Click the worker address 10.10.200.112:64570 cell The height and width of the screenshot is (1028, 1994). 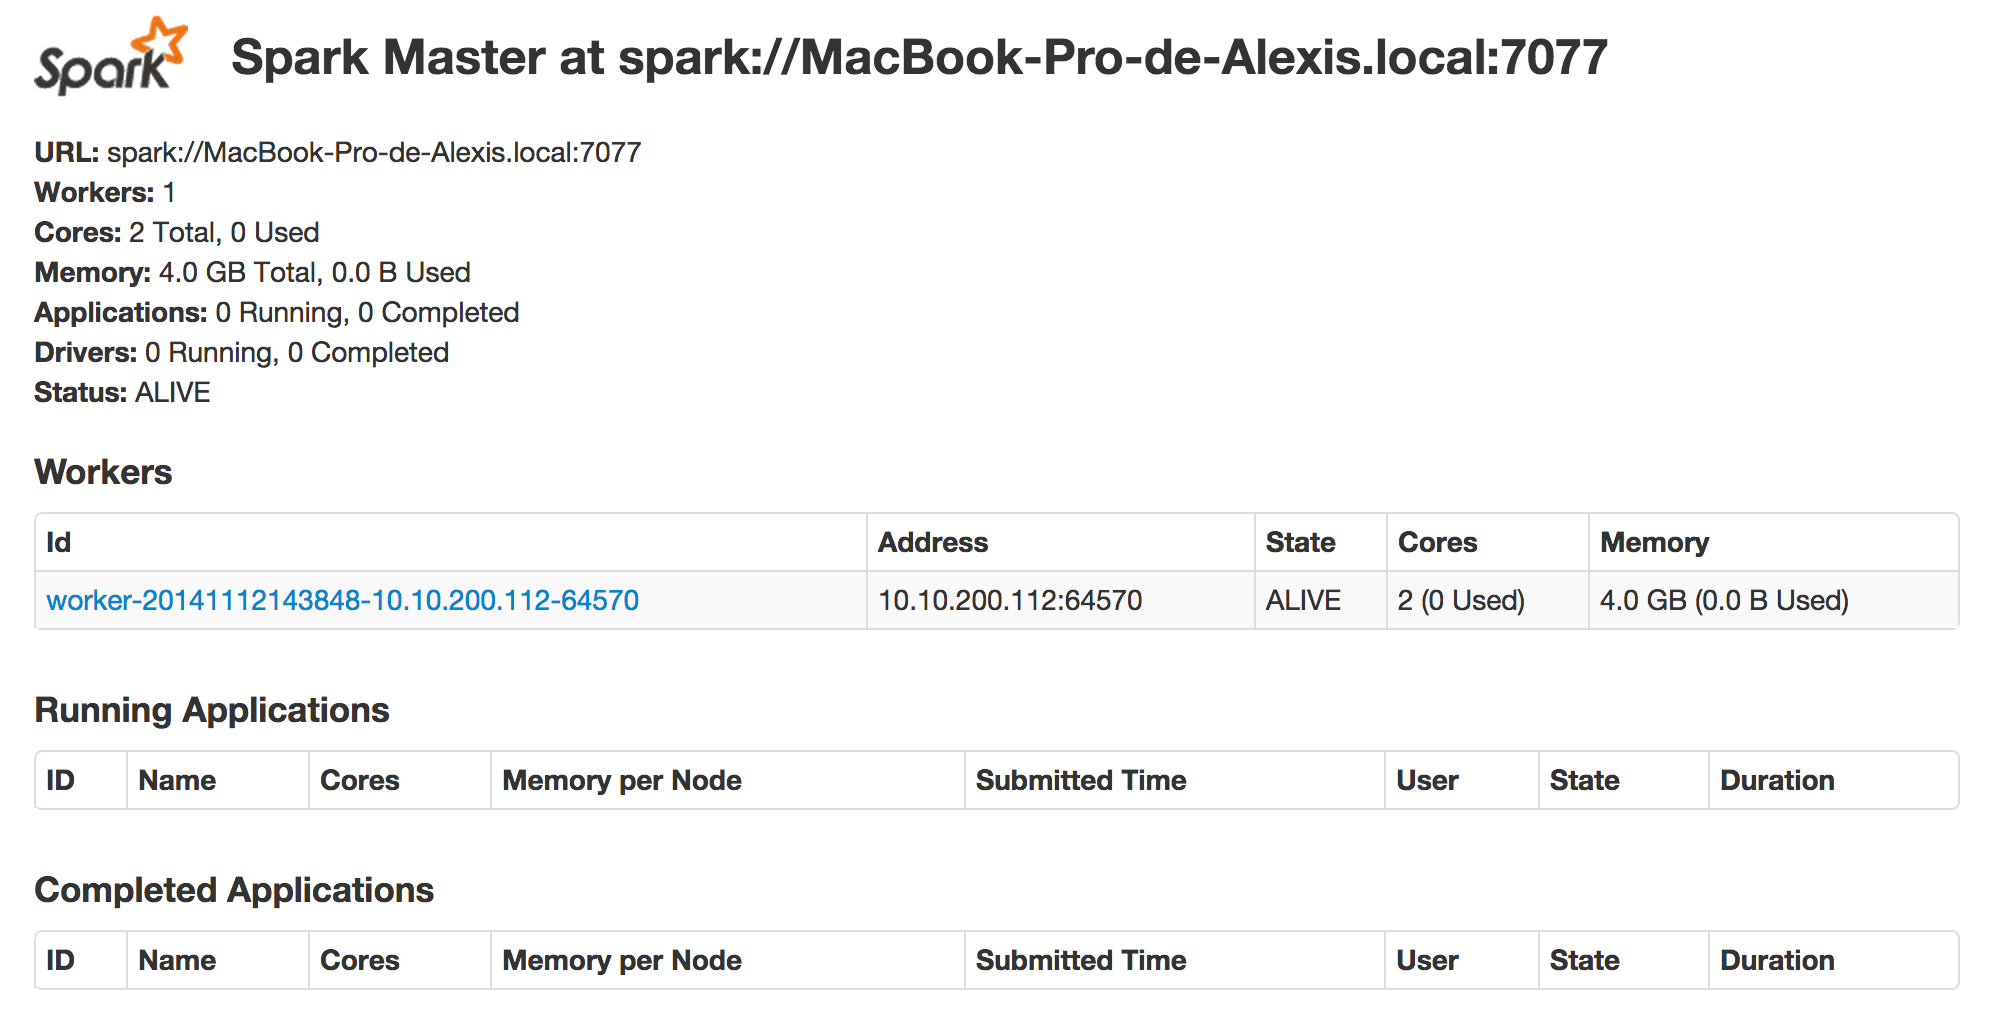tap(1010, 600)
